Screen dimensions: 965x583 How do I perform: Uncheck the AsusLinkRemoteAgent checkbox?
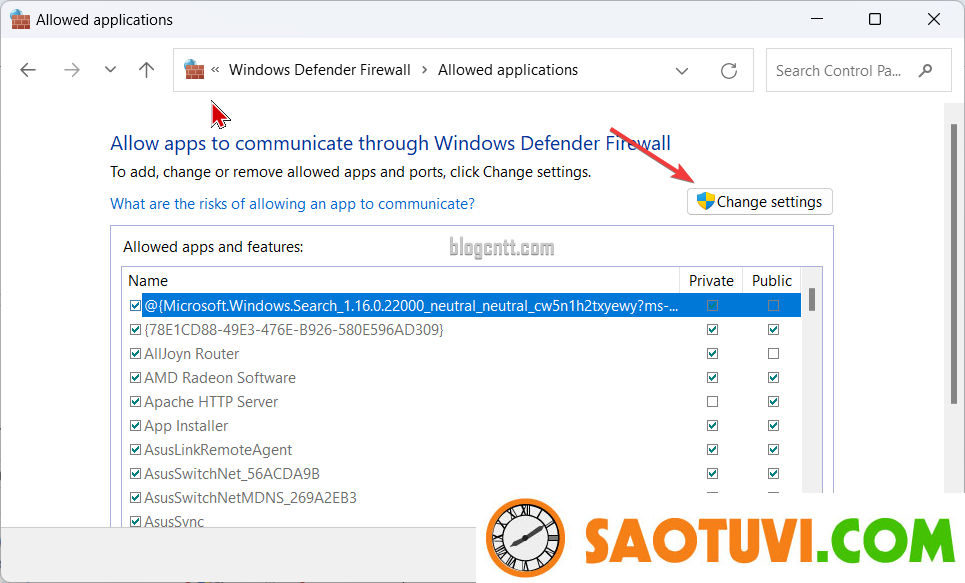coord(135,449)
